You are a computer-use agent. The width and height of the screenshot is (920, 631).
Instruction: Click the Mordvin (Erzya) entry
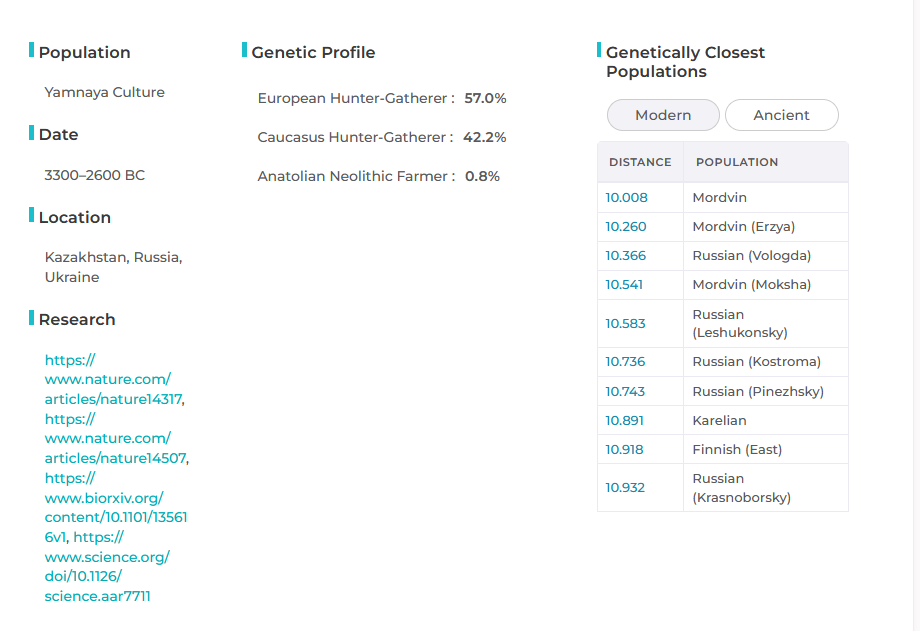744,227
